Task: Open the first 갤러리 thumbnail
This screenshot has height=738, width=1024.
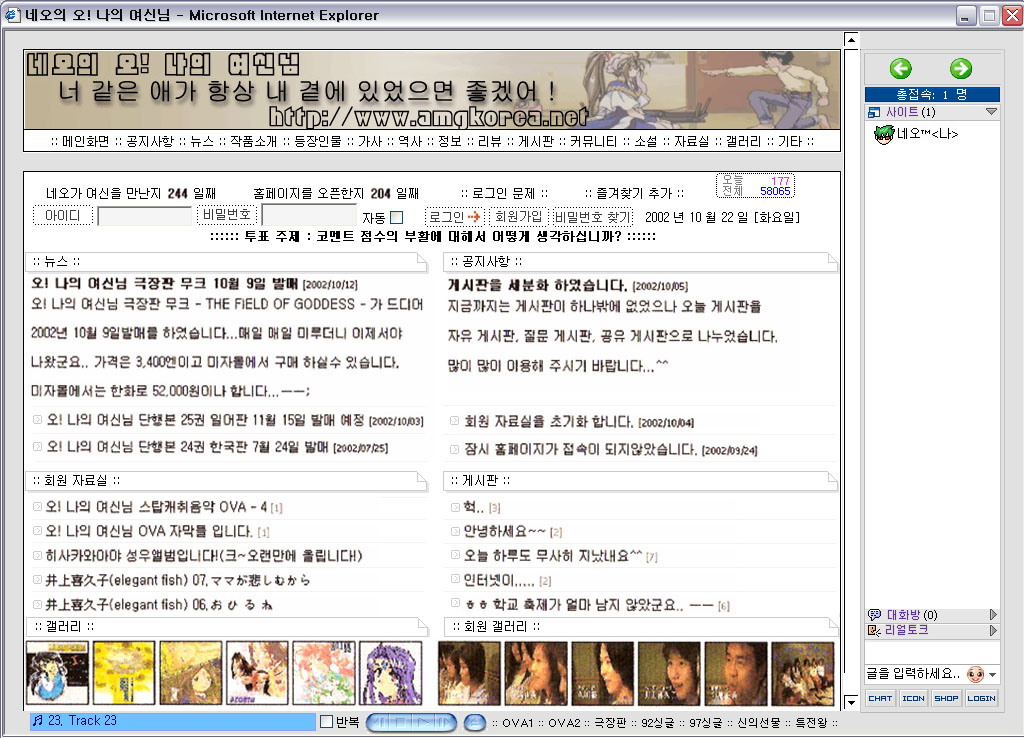Action: [57, 673]
